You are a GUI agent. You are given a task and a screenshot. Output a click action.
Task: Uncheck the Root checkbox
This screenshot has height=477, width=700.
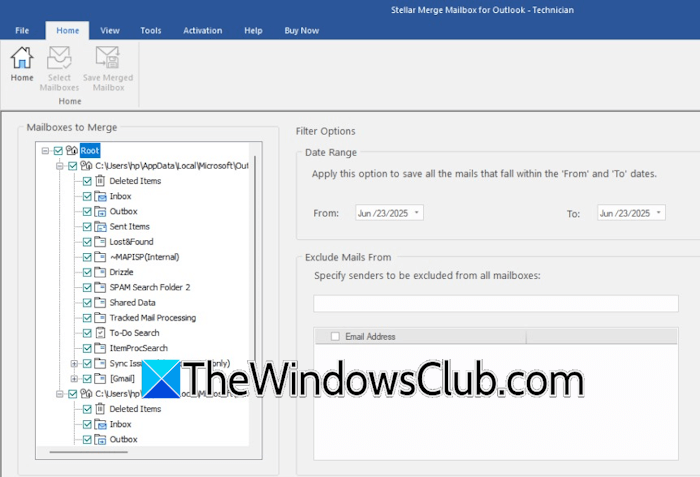click(58, 151)
